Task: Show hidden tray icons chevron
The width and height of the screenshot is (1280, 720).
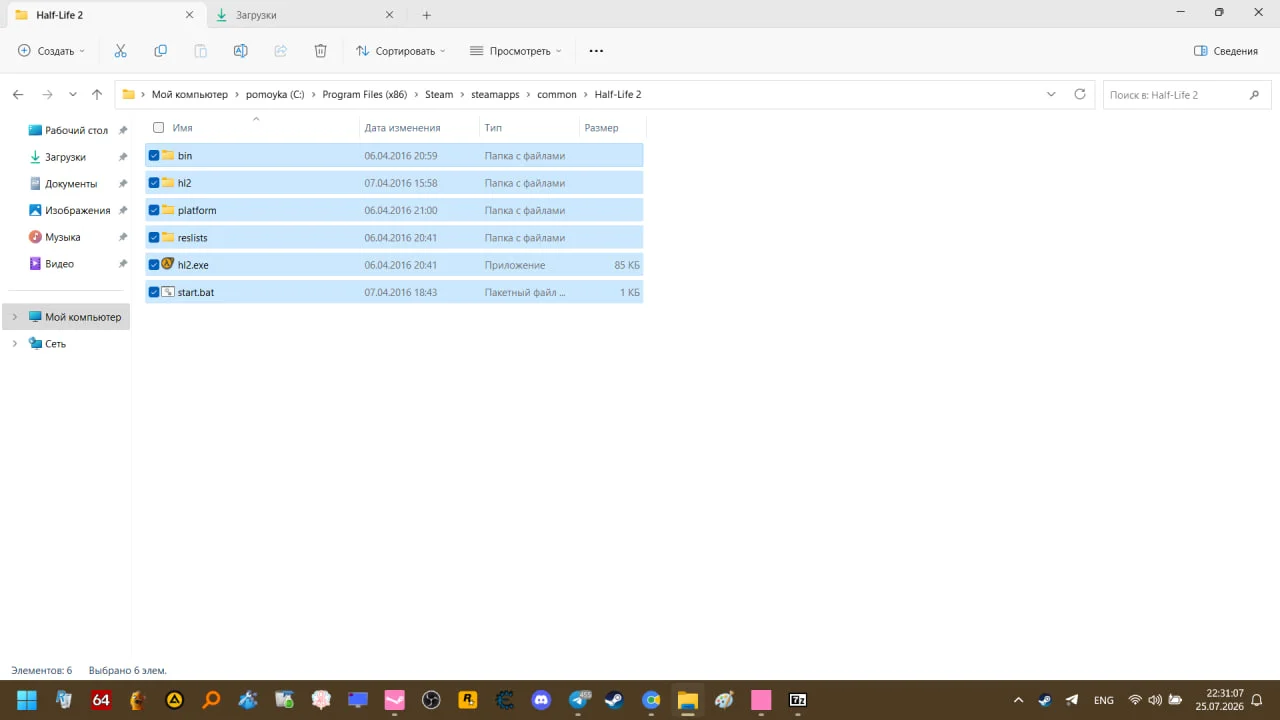Action: [x=1018, y=700]
